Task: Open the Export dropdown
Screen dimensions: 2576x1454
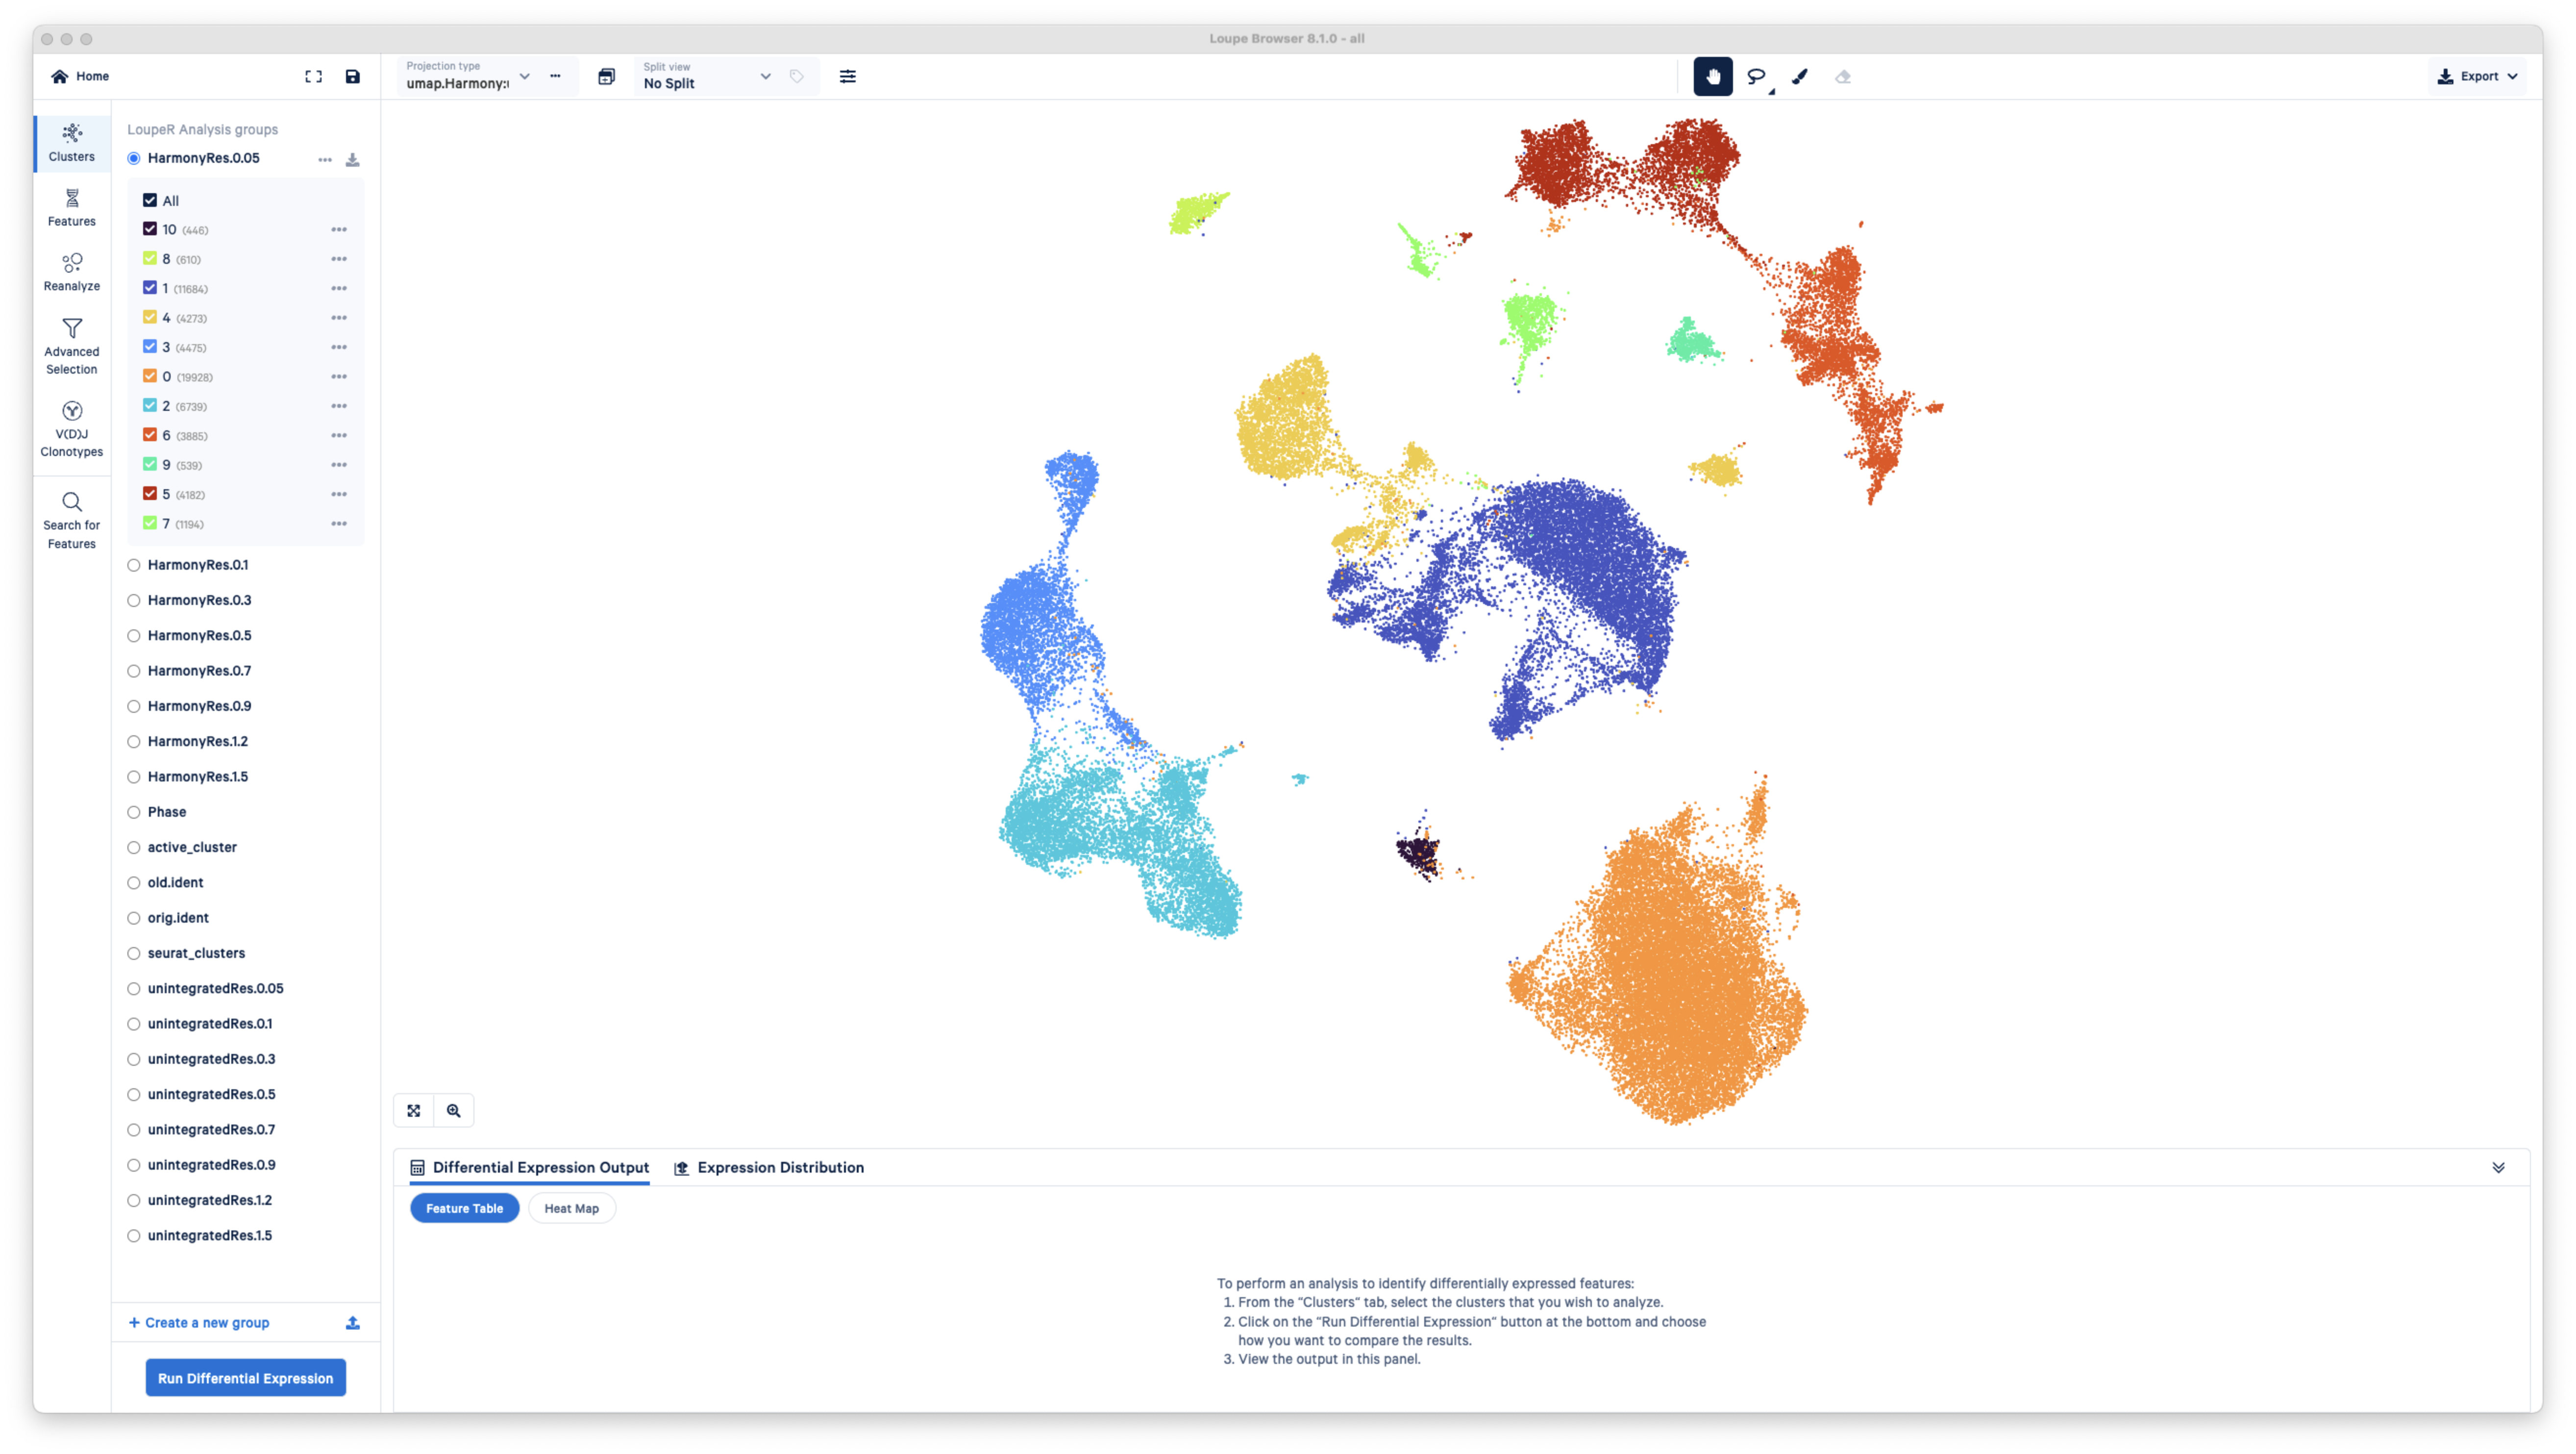Action: 2477,76
